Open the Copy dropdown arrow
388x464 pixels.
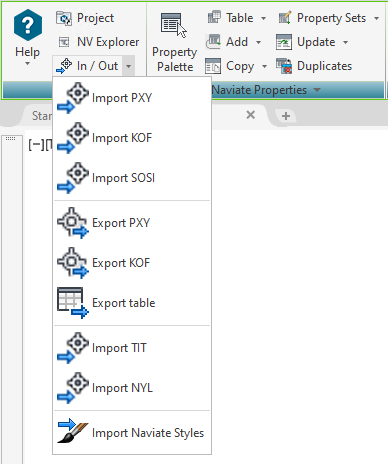pos(264,66)
